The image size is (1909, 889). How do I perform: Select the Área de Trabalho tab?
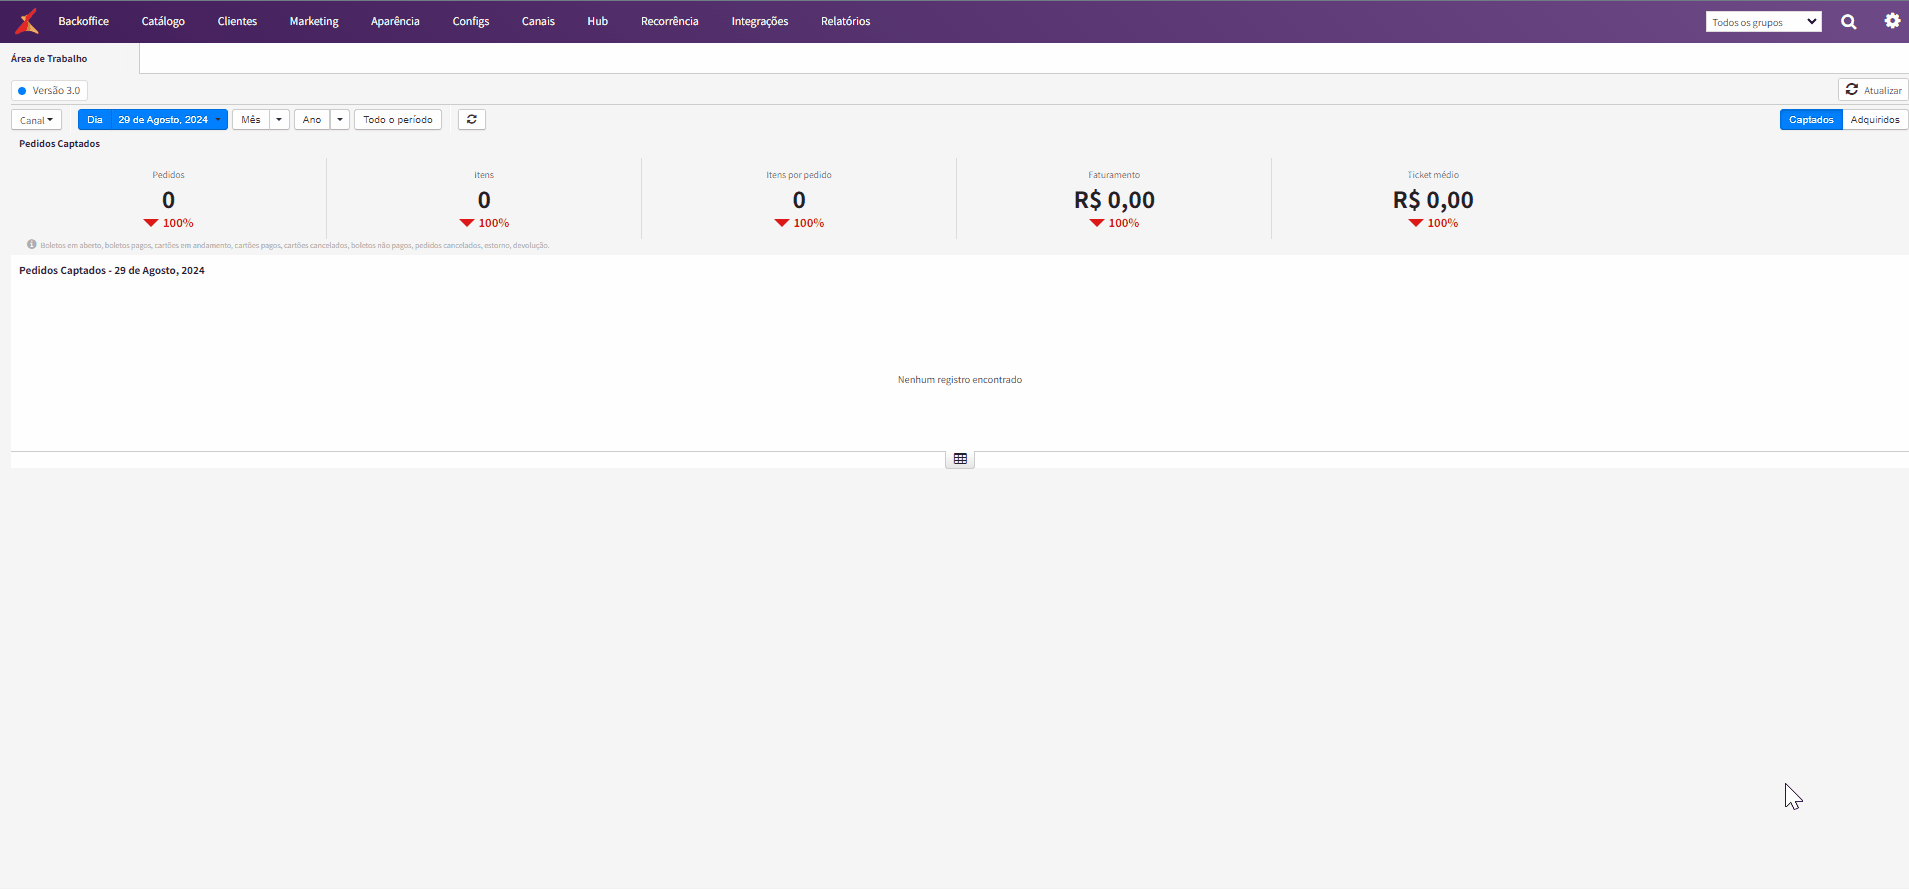pyautogui.click(x=49, y=58)
